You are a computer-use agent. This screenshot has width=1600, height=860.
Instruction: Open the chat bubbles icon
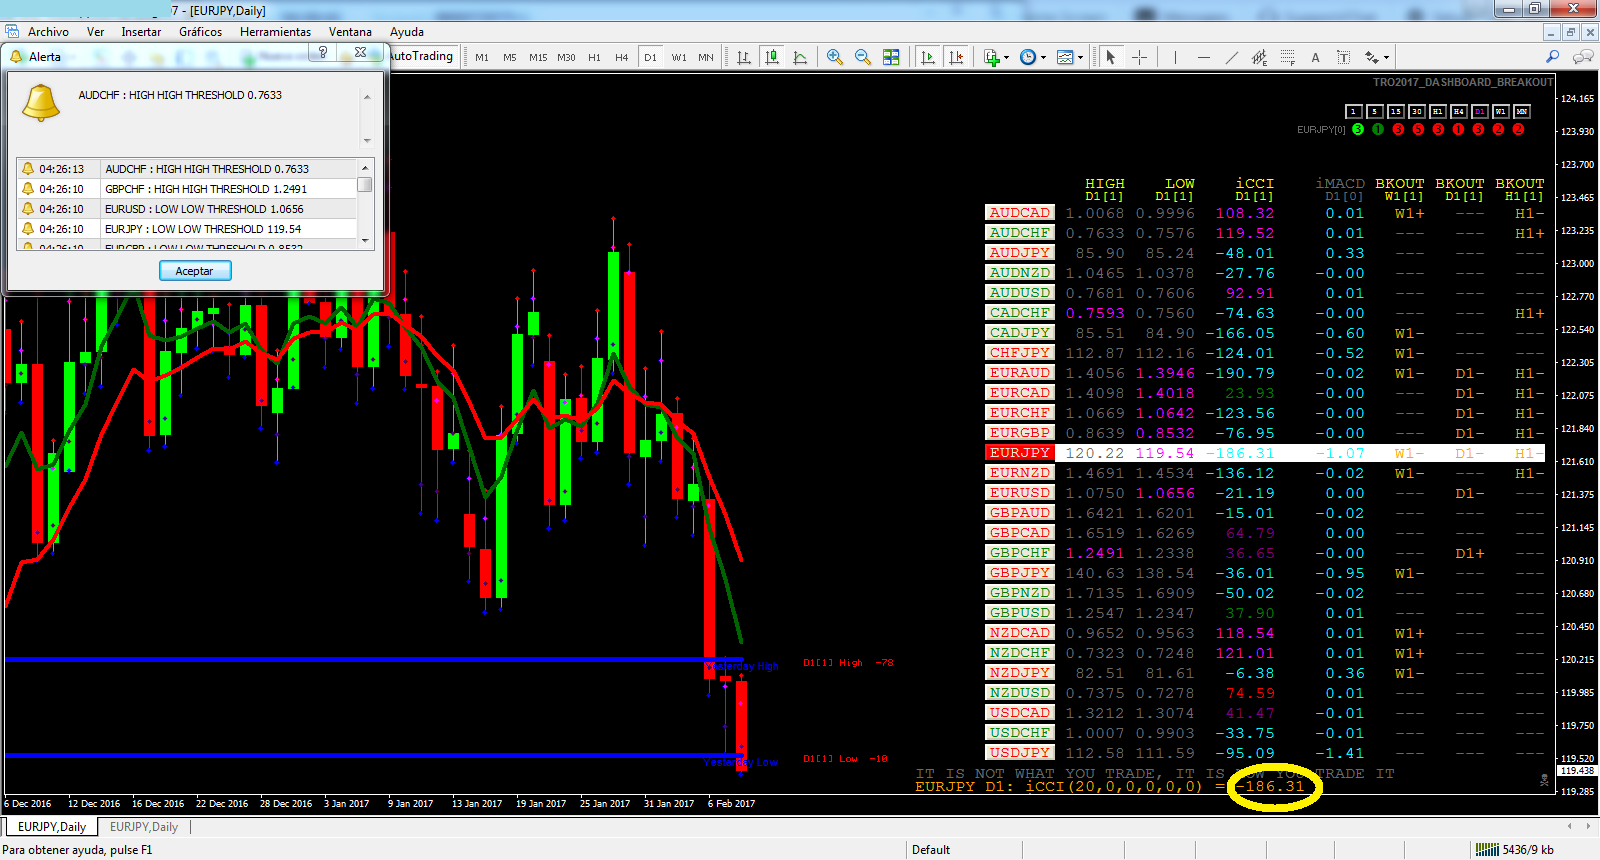[x=1582, y=57]
